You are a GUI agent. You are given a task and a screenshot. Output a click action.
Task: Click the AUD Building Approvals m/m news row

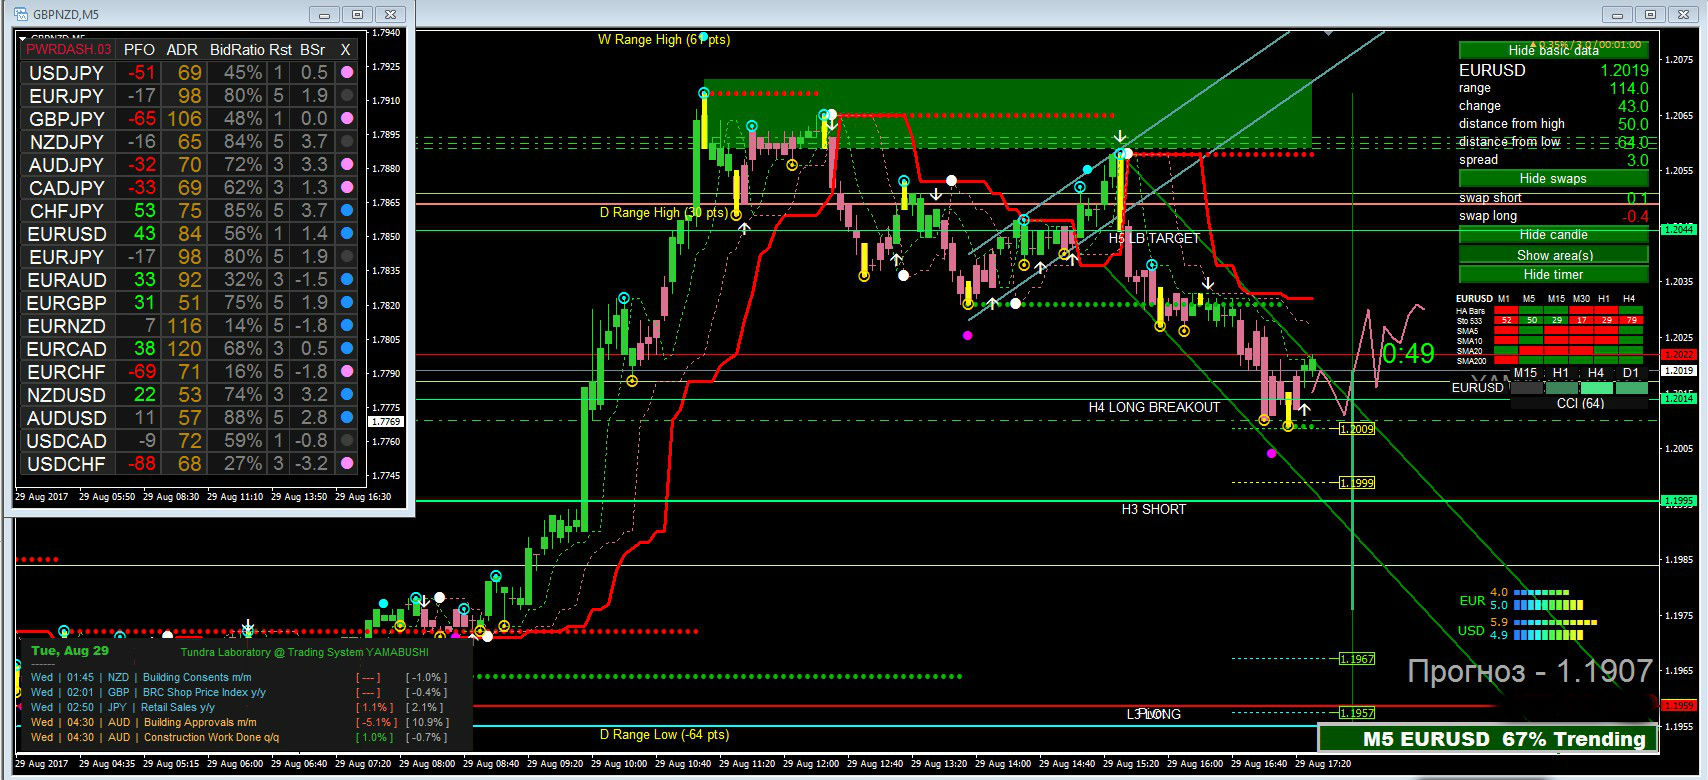coord(239,722)
